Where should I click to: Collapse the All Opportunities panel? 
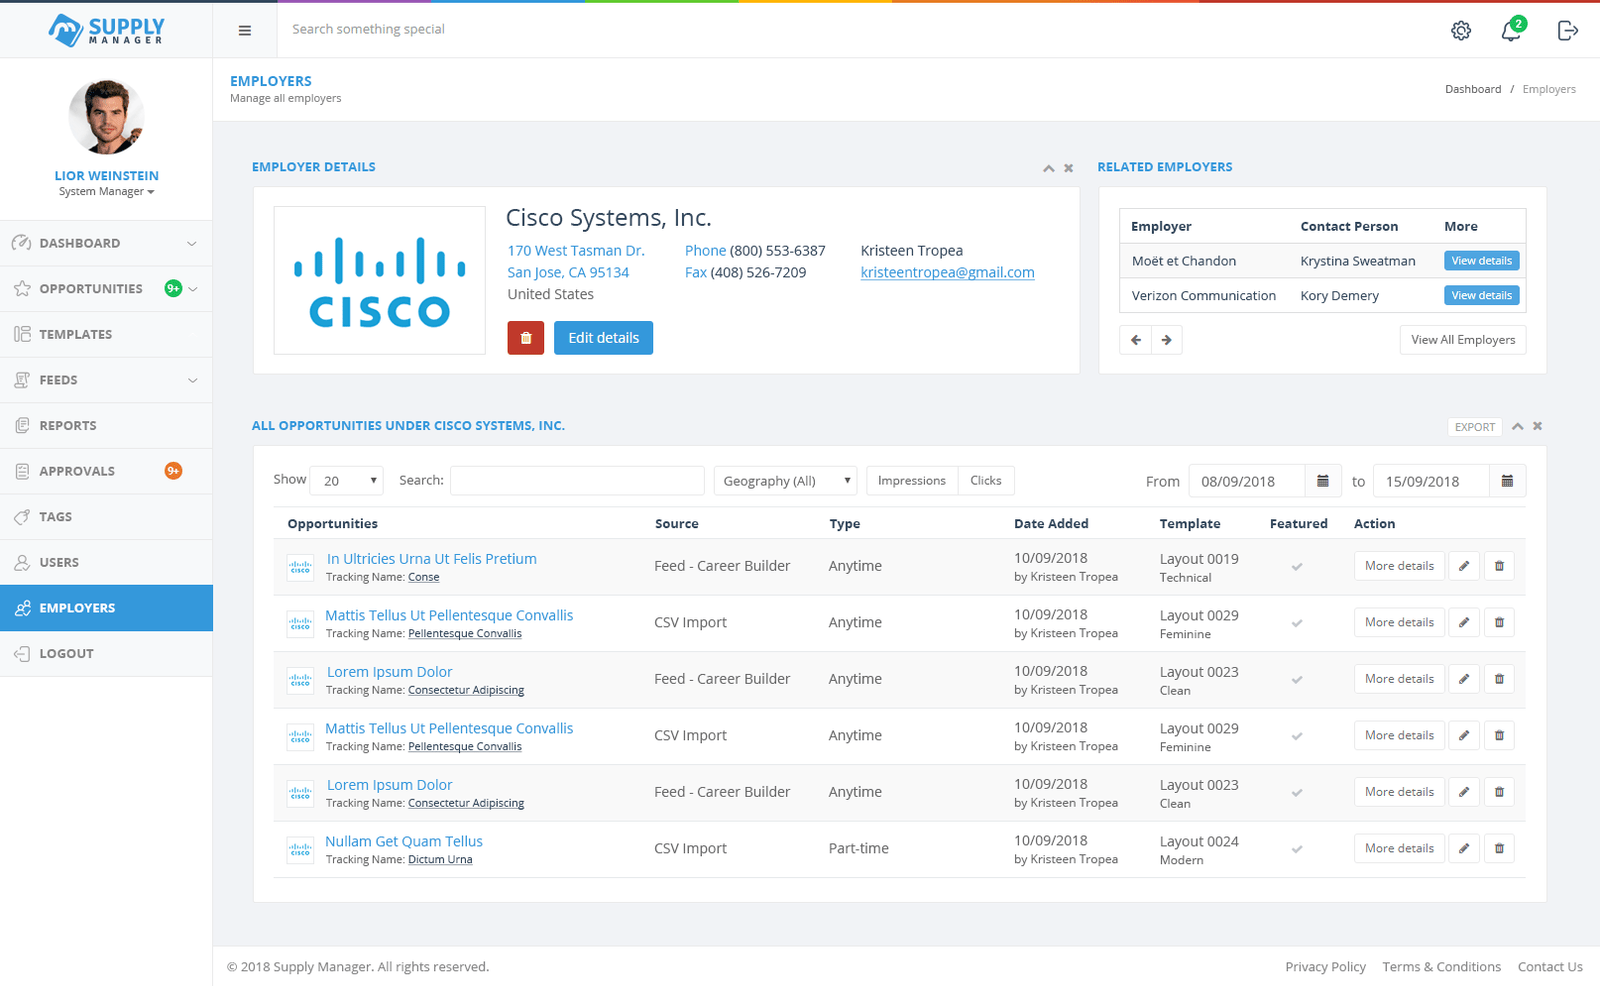point(1518,426)
